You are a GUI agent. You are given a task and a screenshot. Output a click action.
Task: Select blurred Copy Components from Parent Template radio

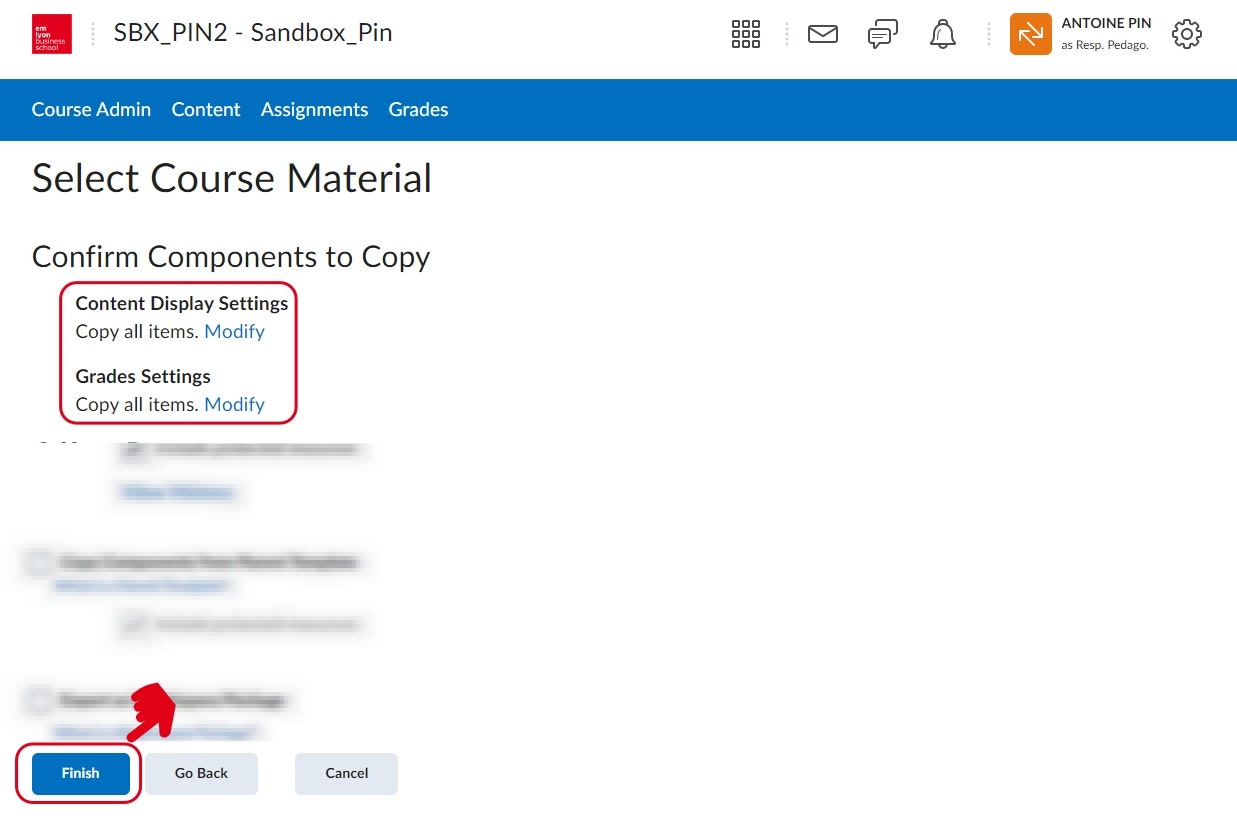pyautogui.click(x=37, y=563)
